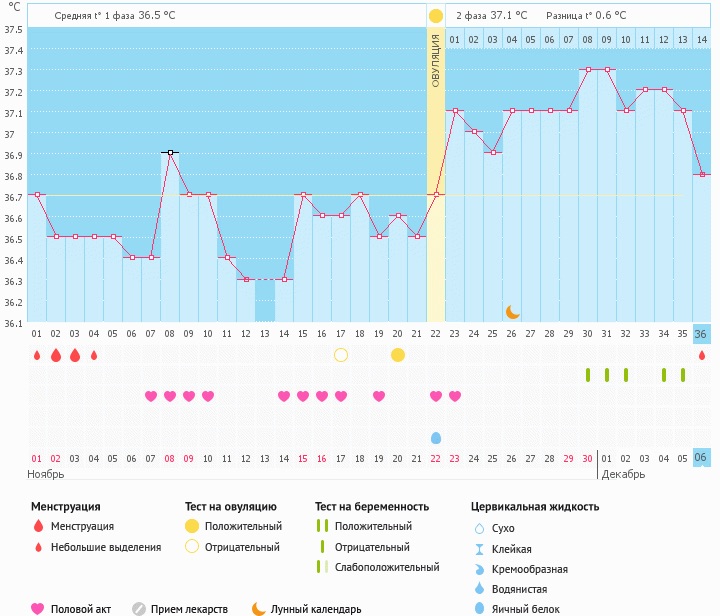Click the vertical "ОВУЛЯЦИЯ" band label

tap(436, 60)
